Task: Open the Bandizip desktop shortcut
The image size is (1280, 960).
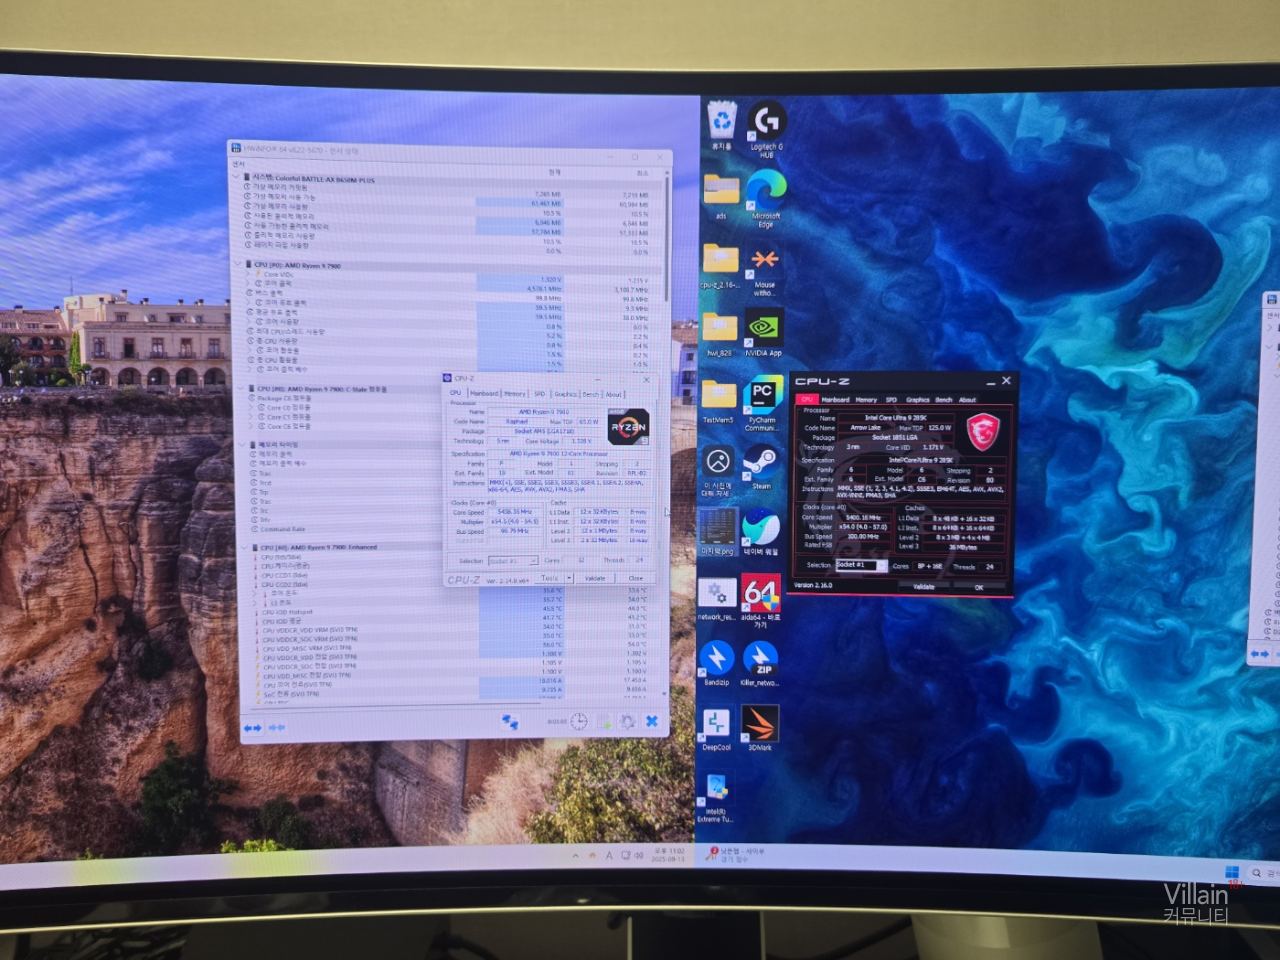Action: click(716, 660)
